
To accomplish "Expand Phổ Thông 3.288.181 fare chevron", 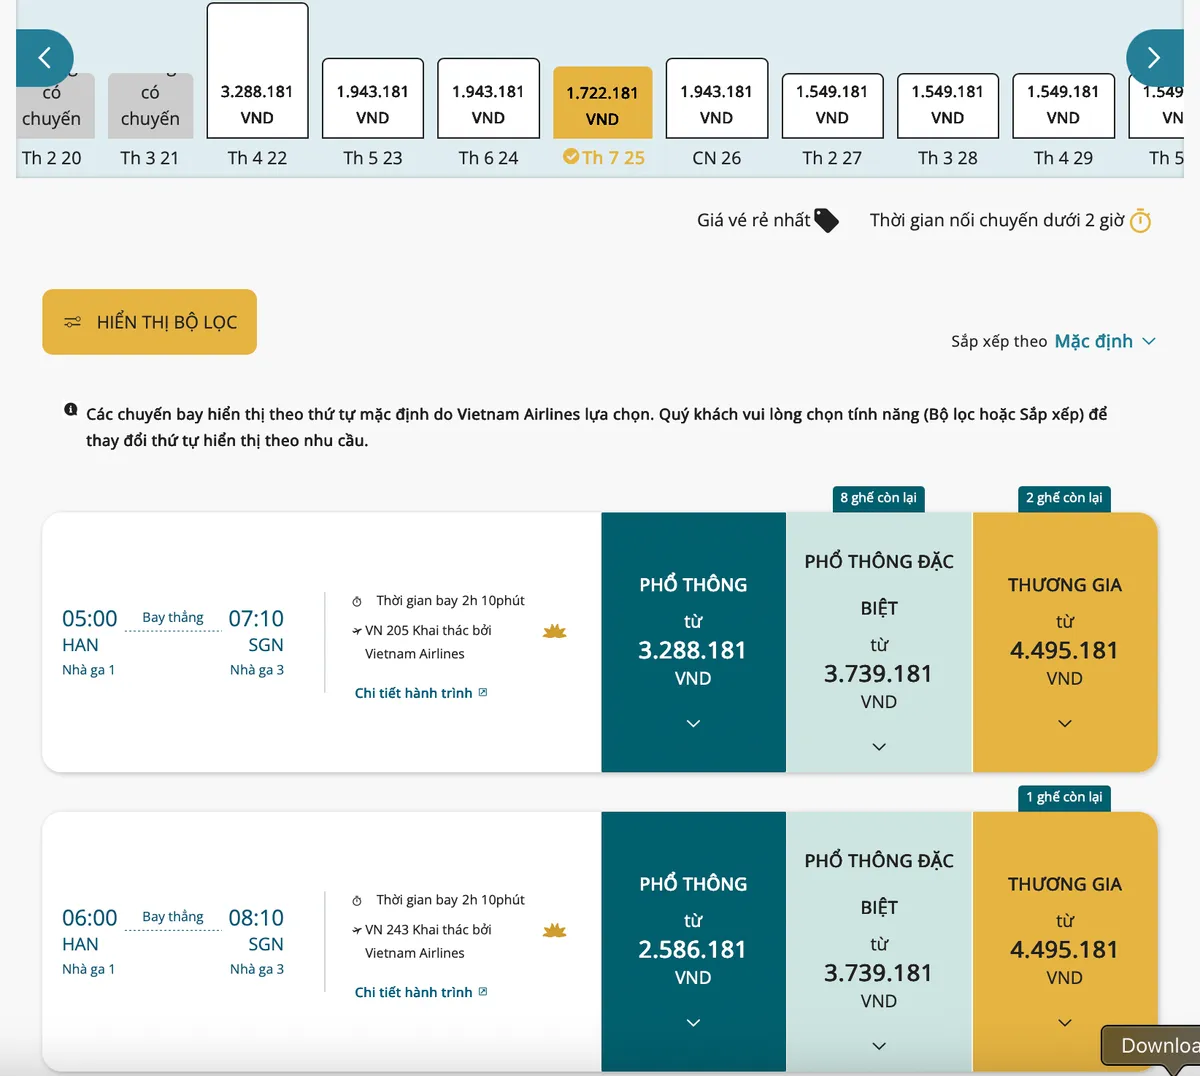I will click(x=693, y=723).
